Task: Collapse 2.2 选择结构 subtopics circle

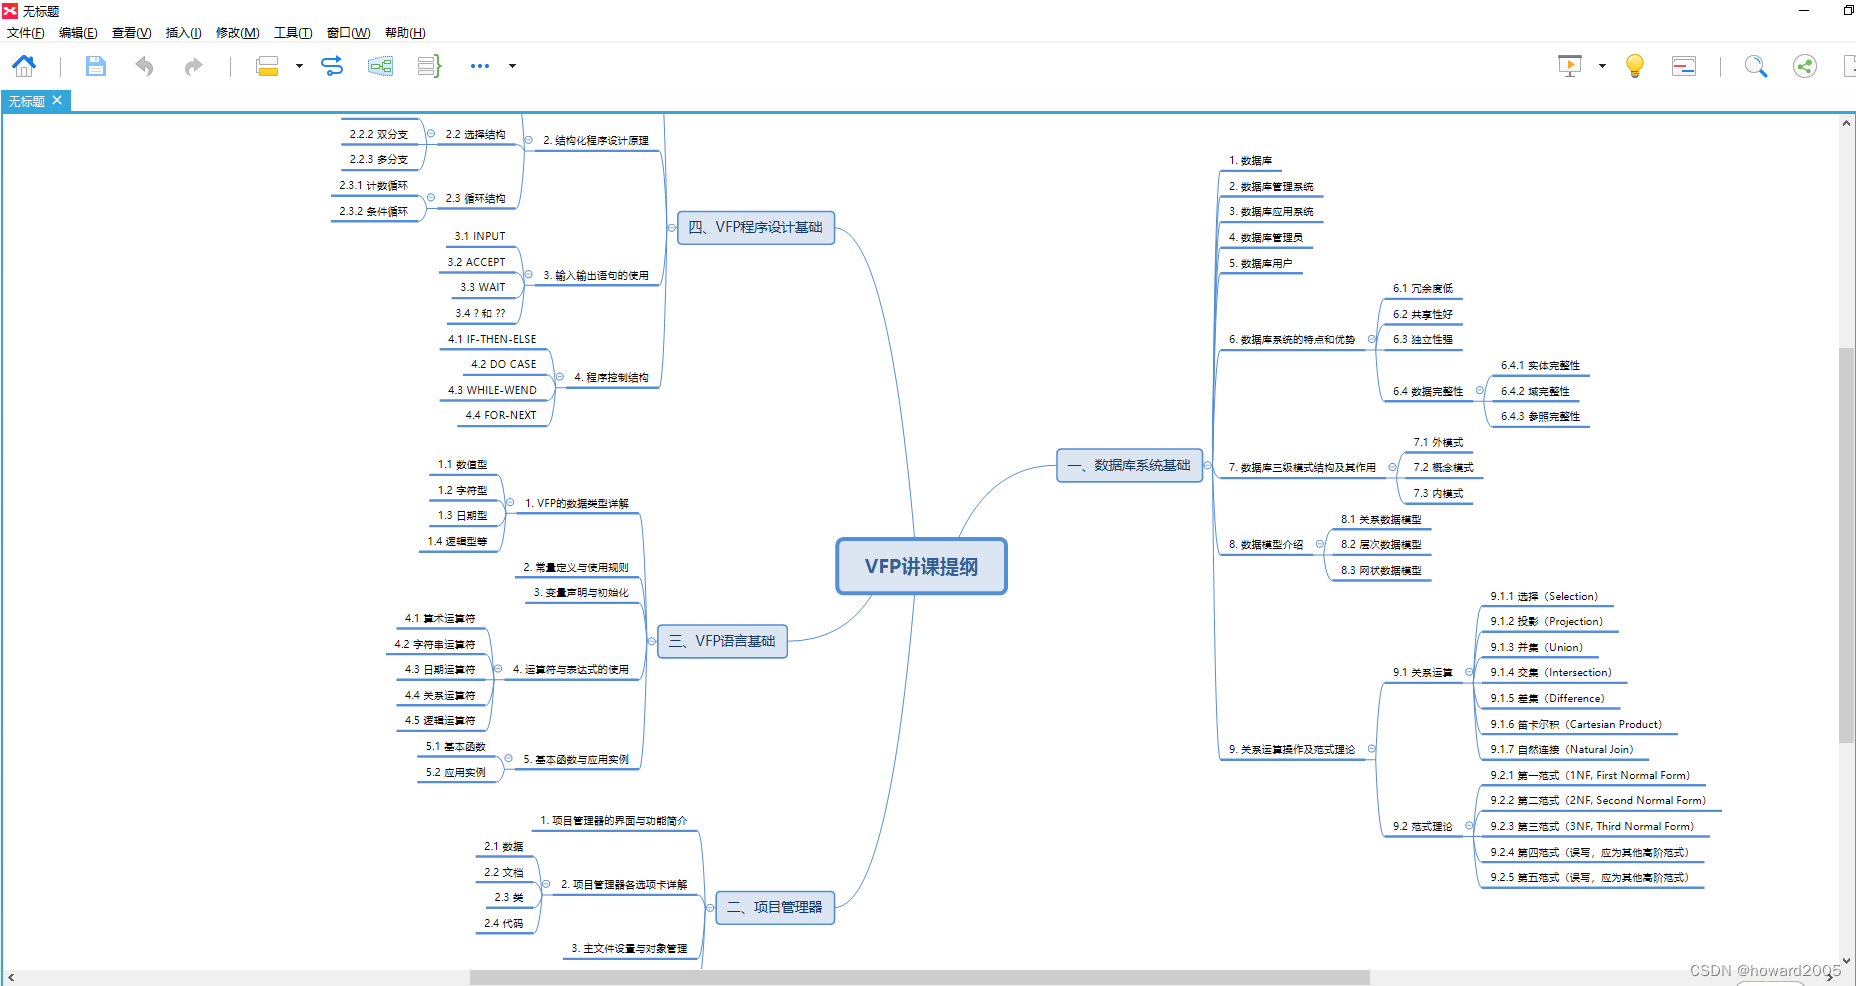Action: pos(431,134)
